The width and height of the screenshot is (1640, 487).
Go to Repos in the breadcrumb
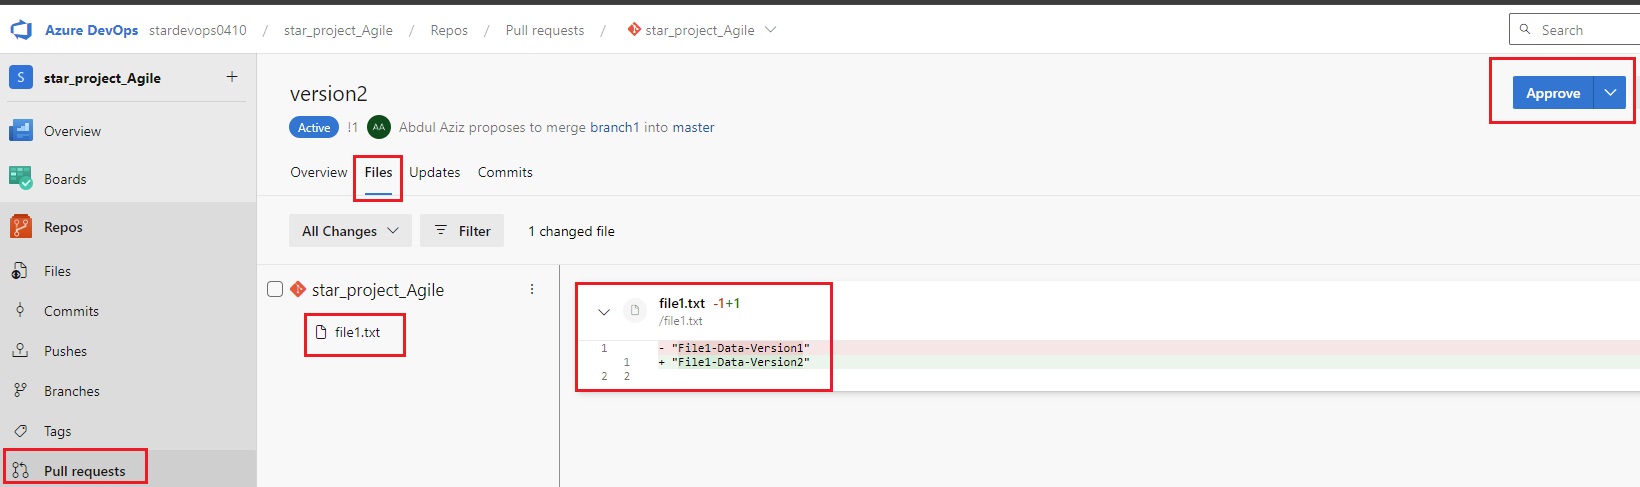pos(449,30)
